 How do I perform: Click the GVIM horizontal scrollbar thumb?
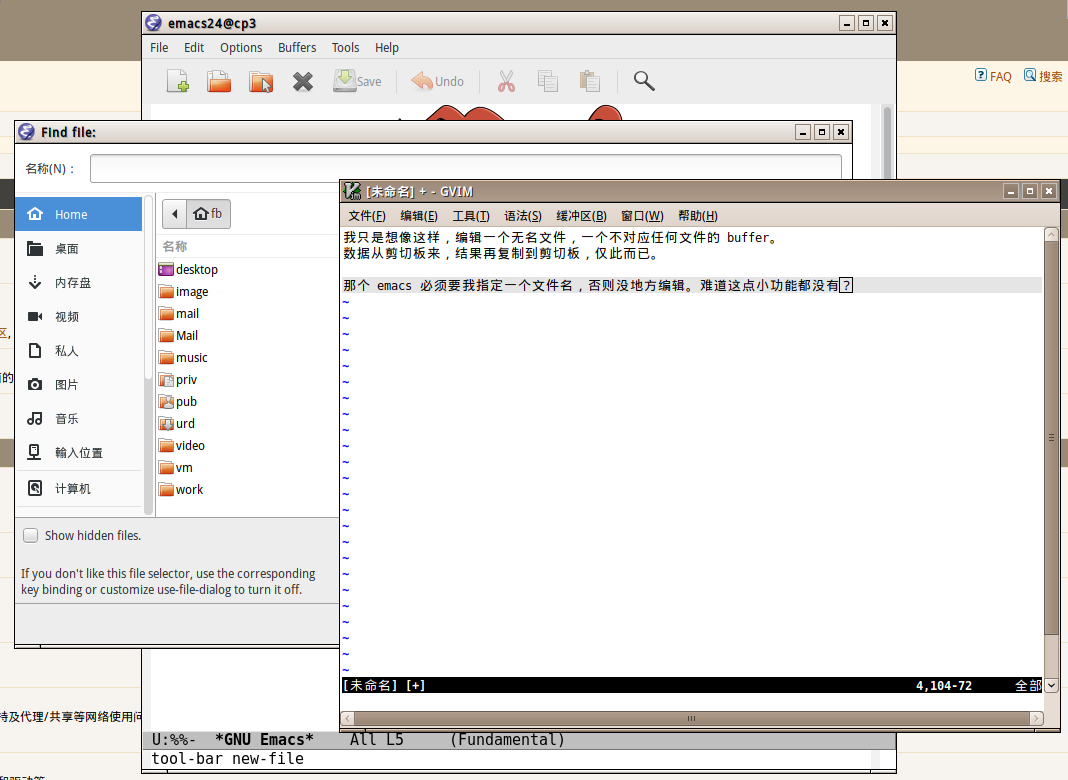[691, 718]
